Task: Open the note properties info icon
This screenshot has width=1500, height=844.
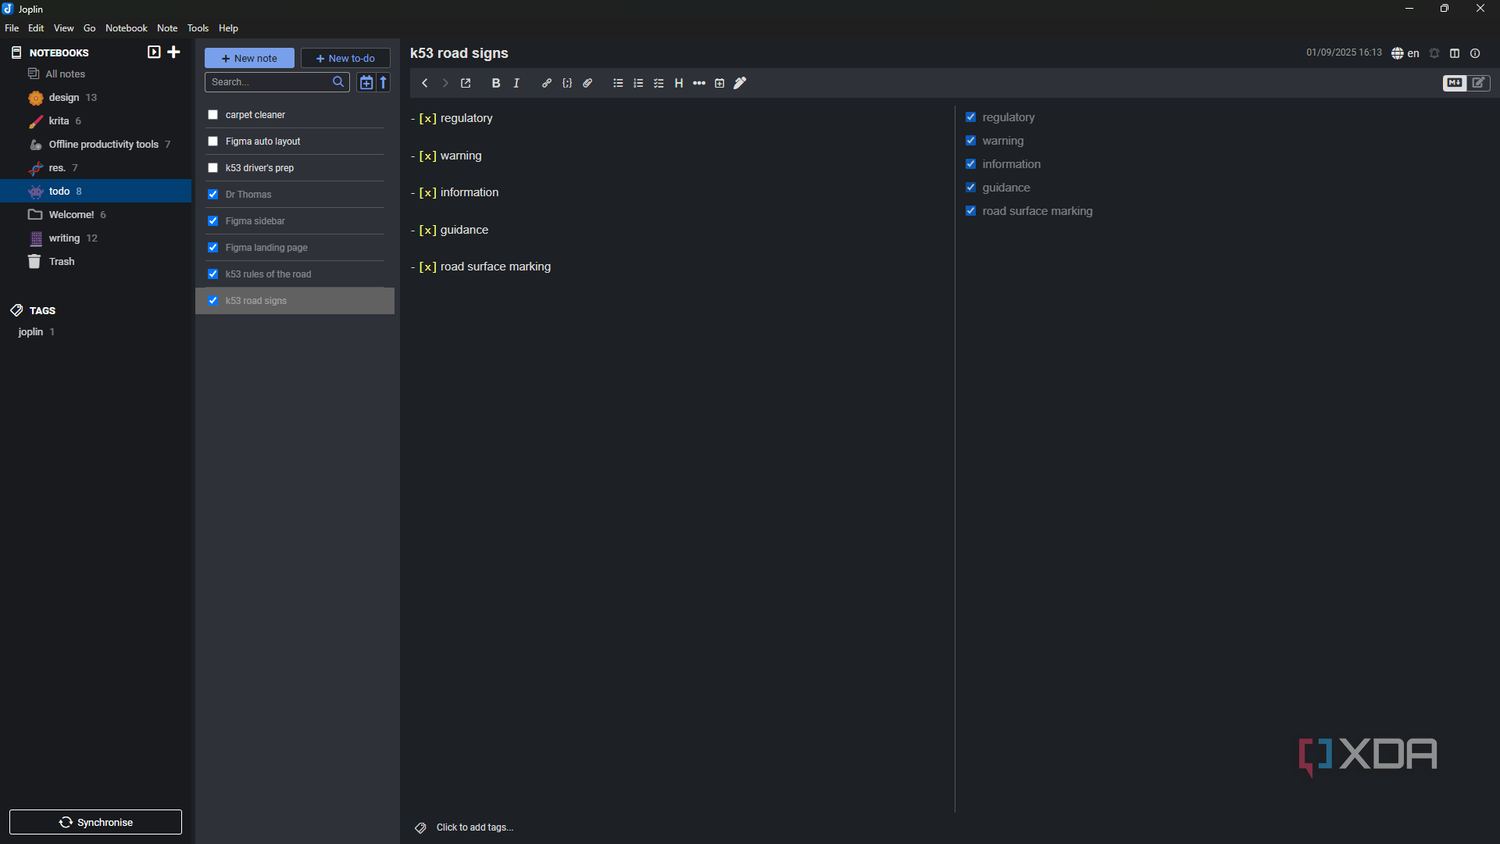Action: tap(1475, 53)
